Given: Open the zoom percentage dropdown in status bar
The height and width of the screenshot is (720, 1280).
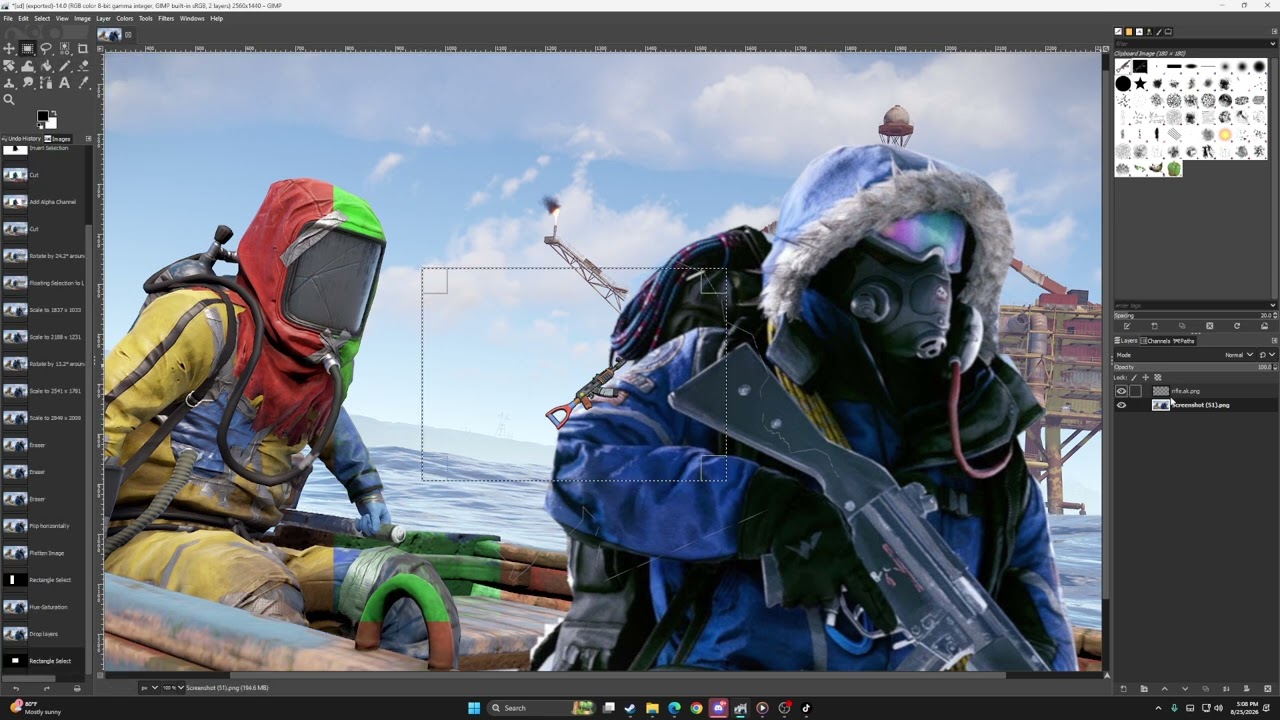Looking at the screenshot, I should (171, 687).
